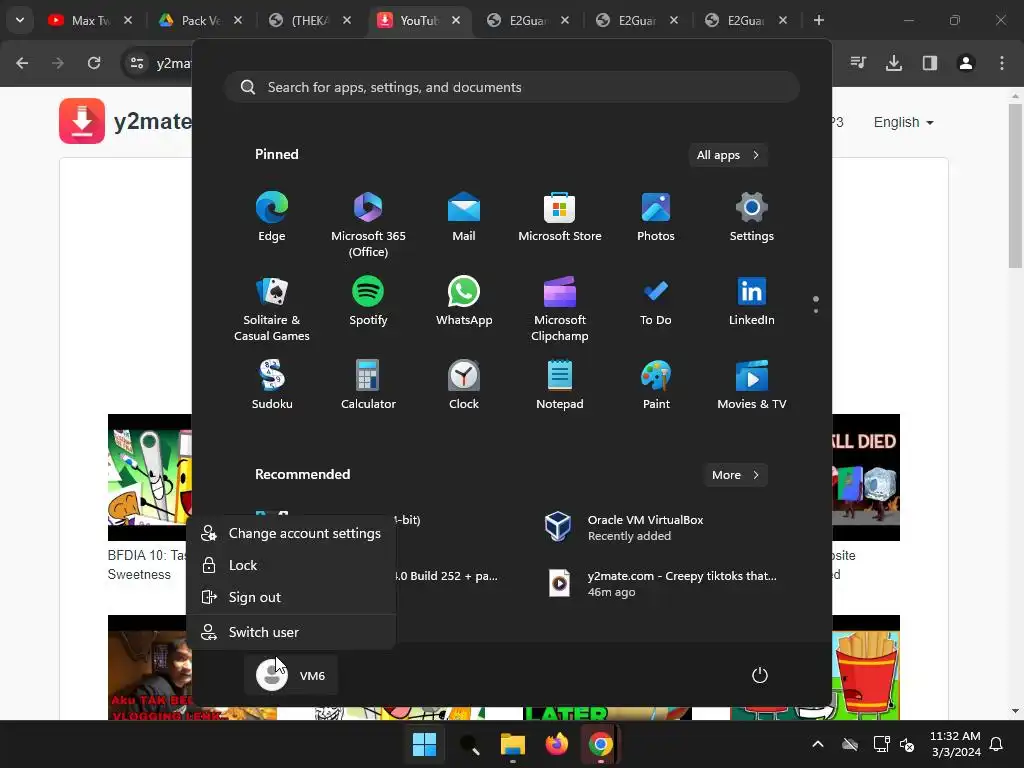The width and height of the screenshot is (1024, 768).
Task: Launch LinkedIn from pinned apps
Action: point(752,302)
